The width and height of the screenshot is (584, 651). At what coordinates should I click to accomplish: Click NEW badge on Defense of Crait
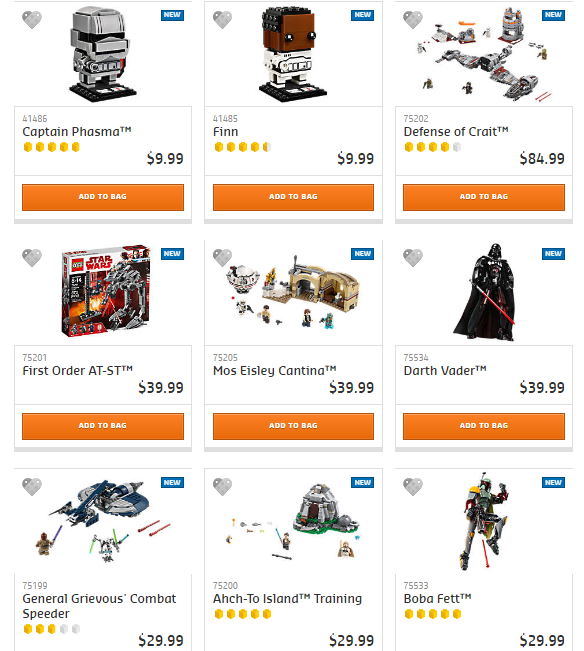click(553, 15)
